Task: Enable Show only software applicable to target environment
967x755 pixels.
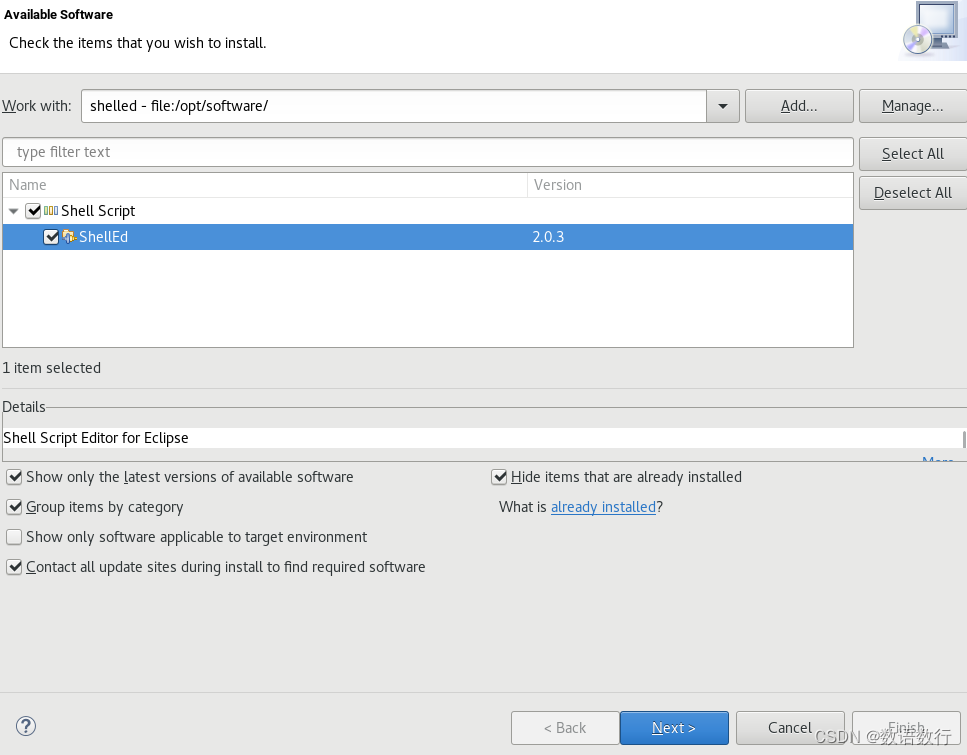Action: [x=14, y=537]
